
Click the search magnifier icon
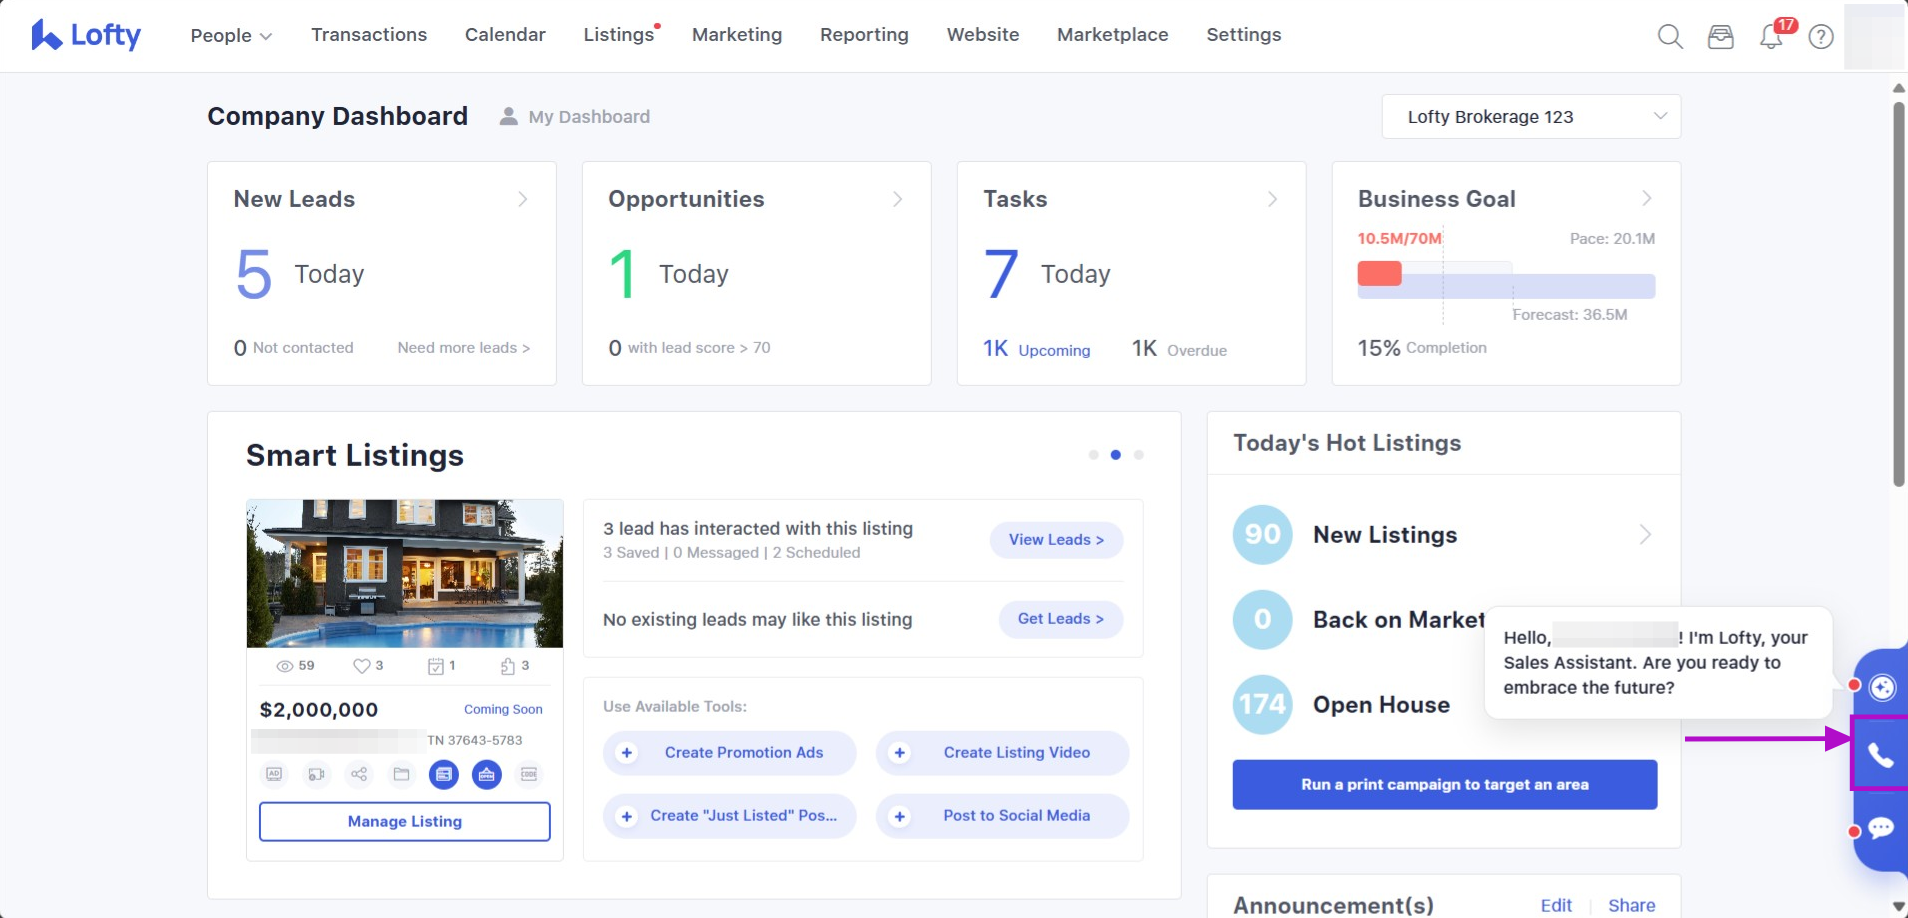[x=1669, y=37]
